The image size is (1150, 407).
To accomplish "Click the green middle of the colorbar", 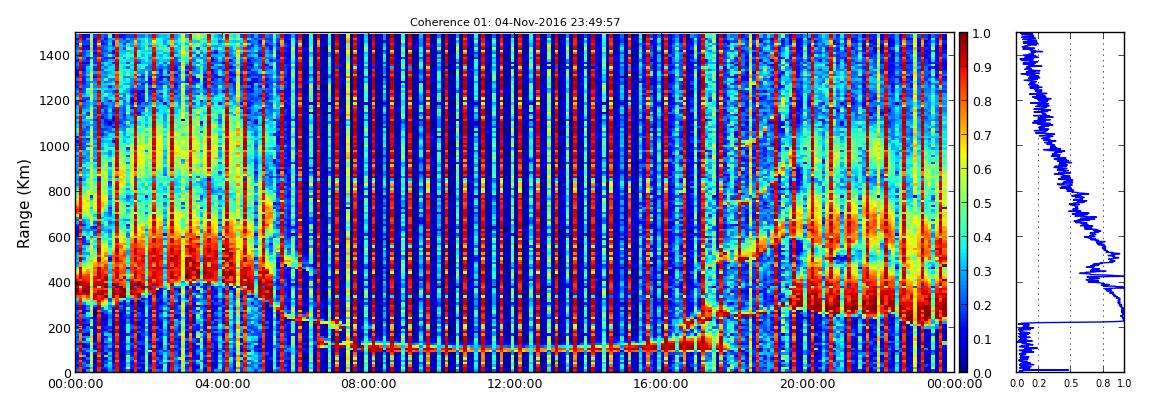I will [964, 203].
